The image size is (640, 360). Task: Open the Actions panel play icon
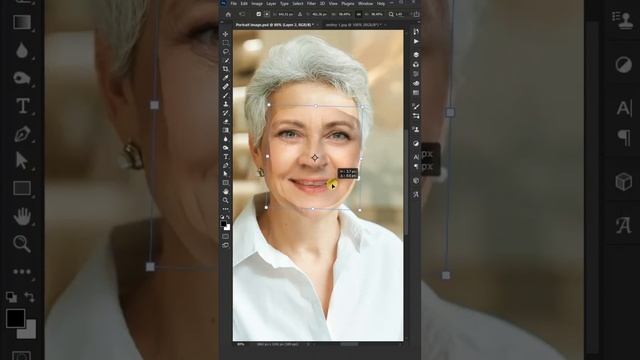(x=416, y=41)
